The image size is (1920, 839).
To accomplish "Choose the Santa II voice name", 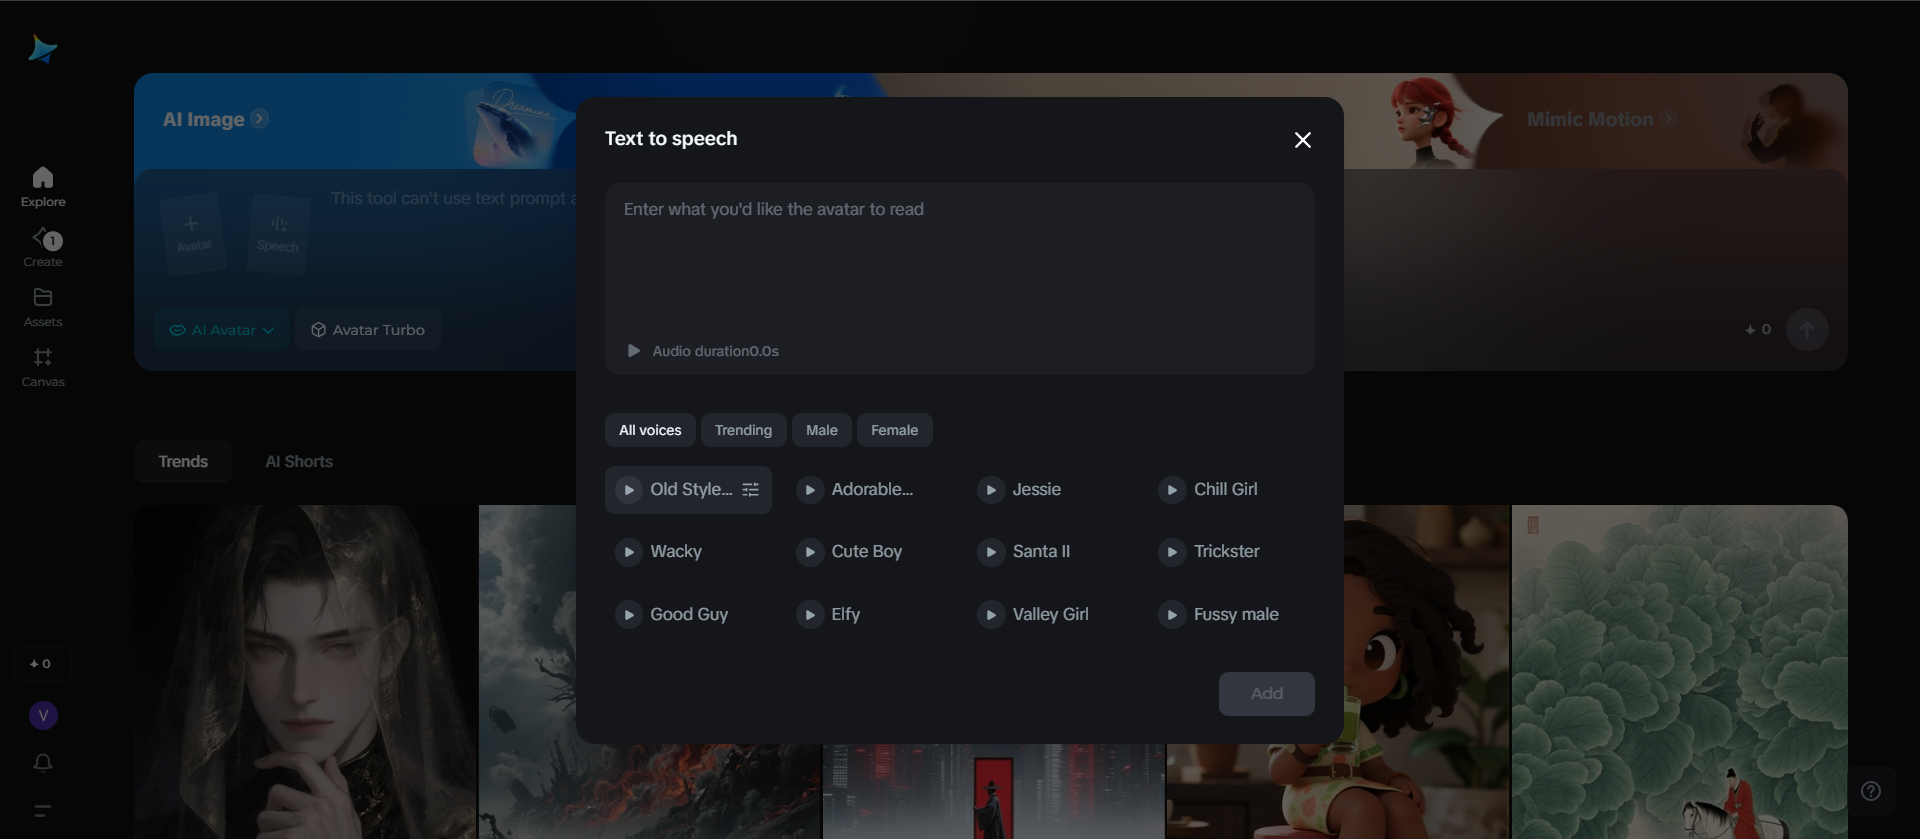I will tap(1041, 552).
